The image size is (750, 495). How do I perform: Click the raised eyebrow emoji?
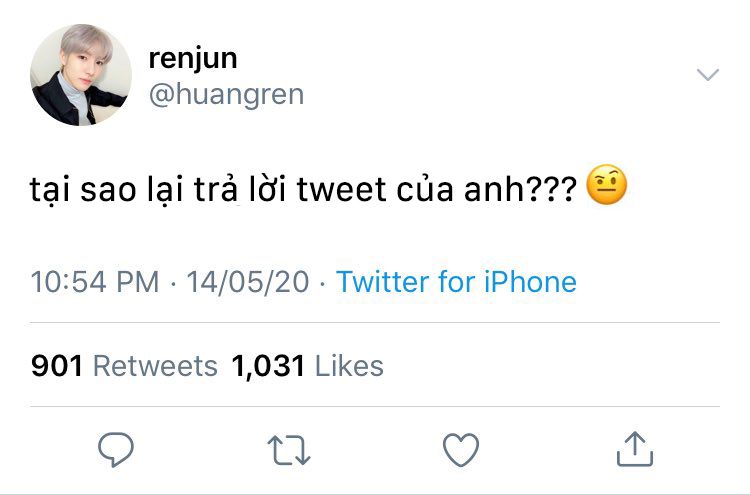607,185
